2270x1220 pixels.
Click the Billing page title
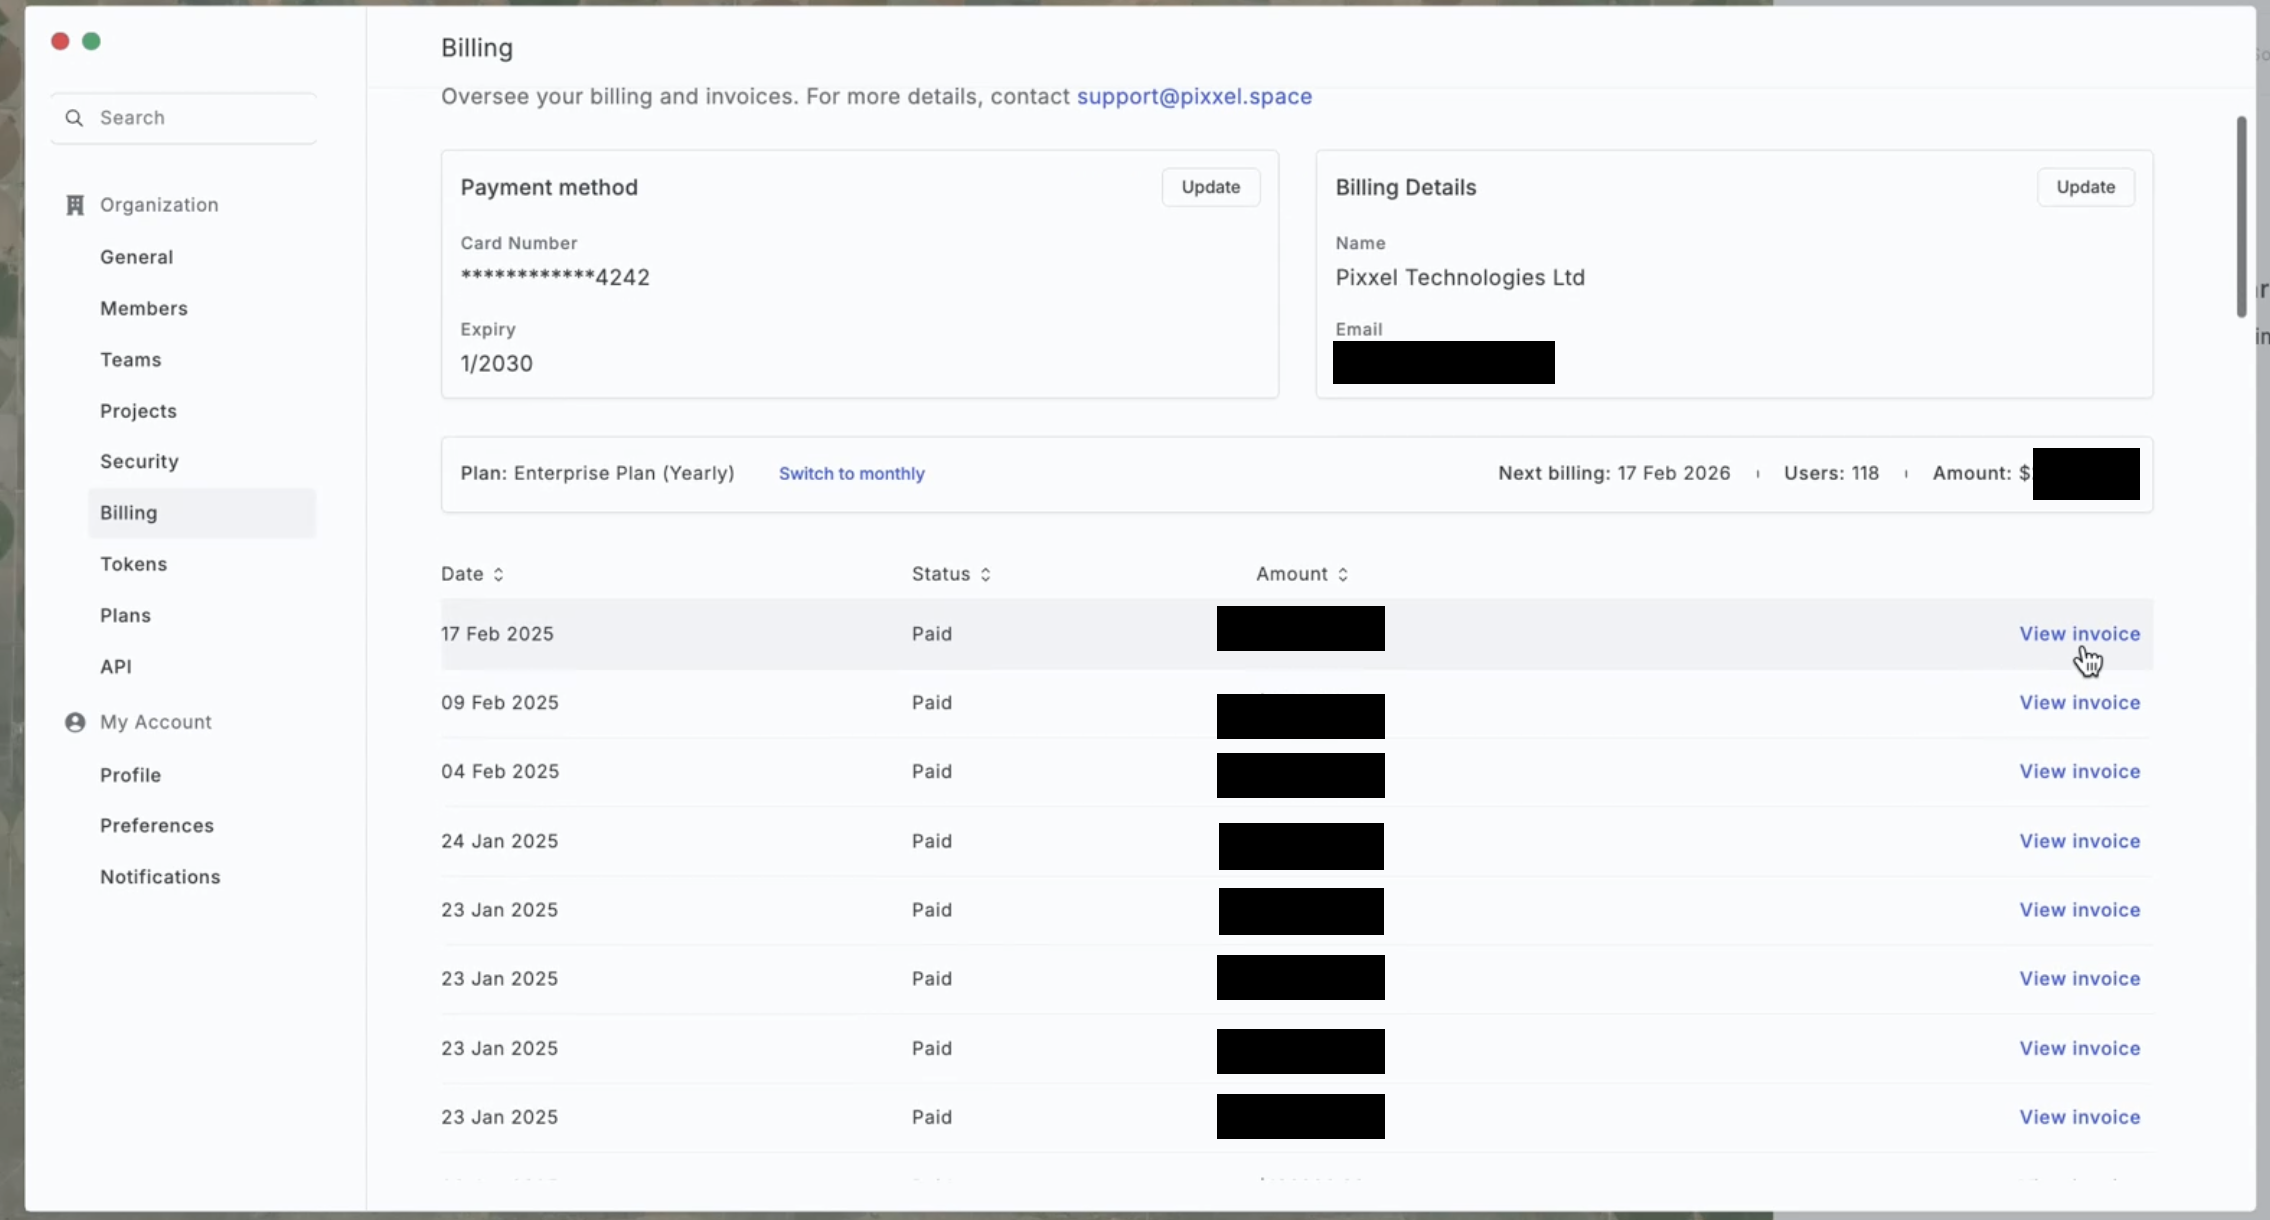477,48
